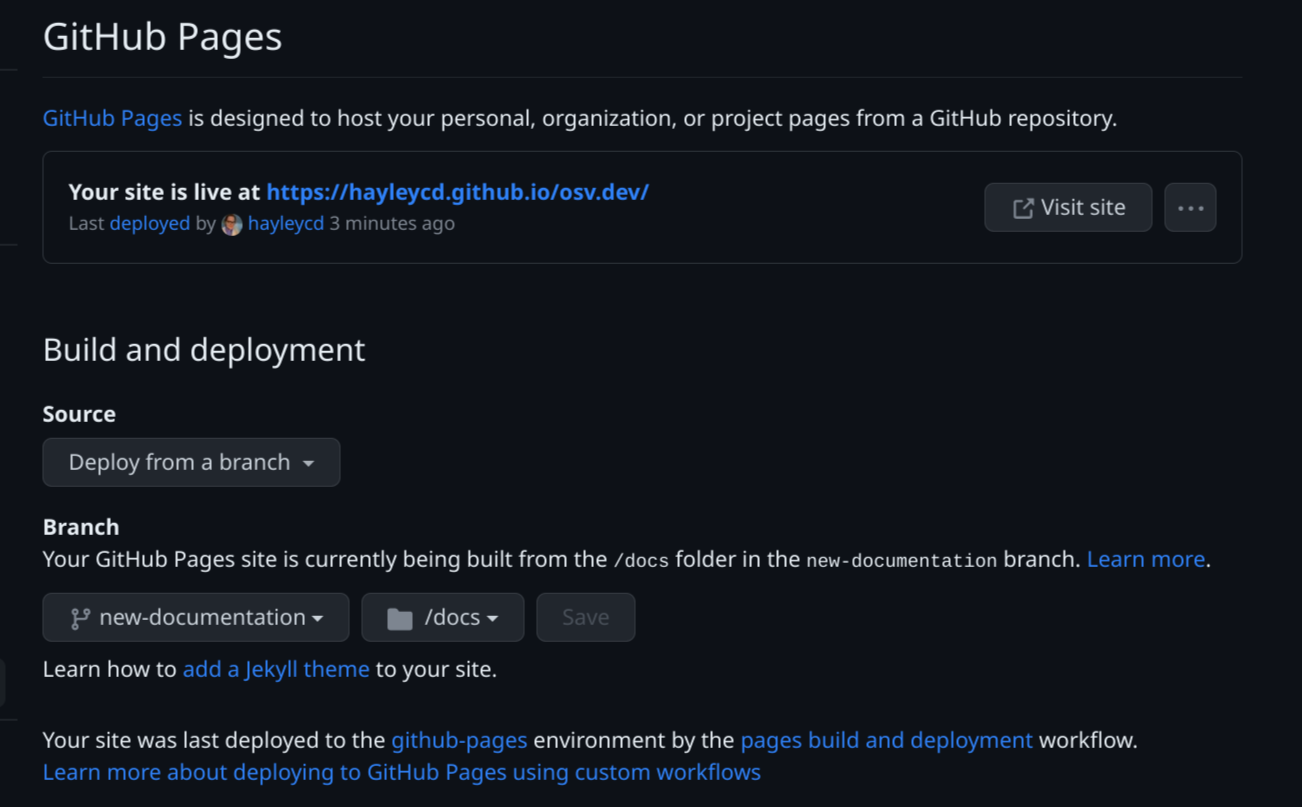Click the Visit site button
Image resolution: width=1302 pixels, height=807 pixels.
(x=1068, y=207)
